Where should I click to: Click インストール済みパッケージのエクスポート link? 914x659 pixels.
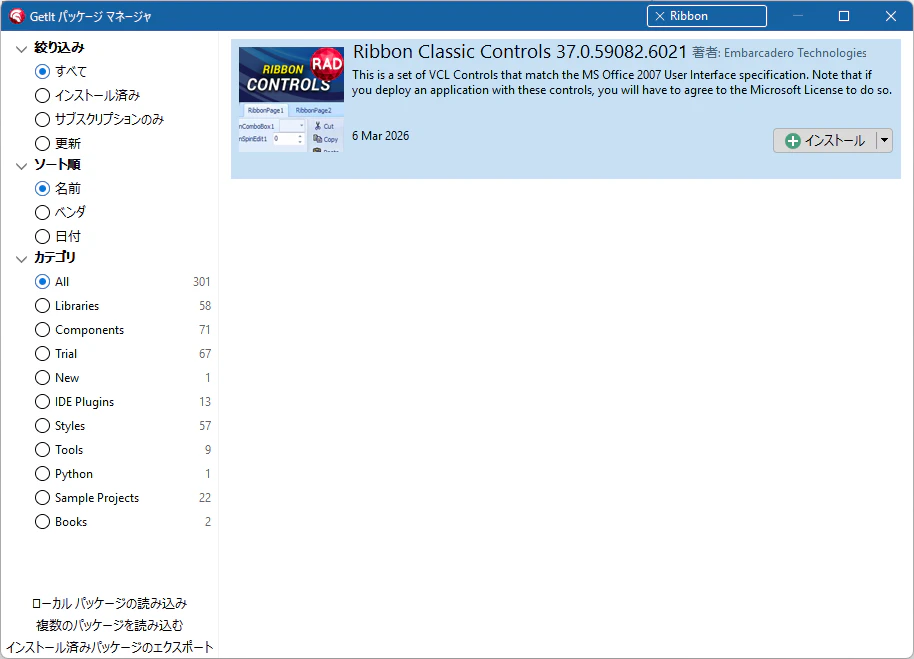point(110,647)
